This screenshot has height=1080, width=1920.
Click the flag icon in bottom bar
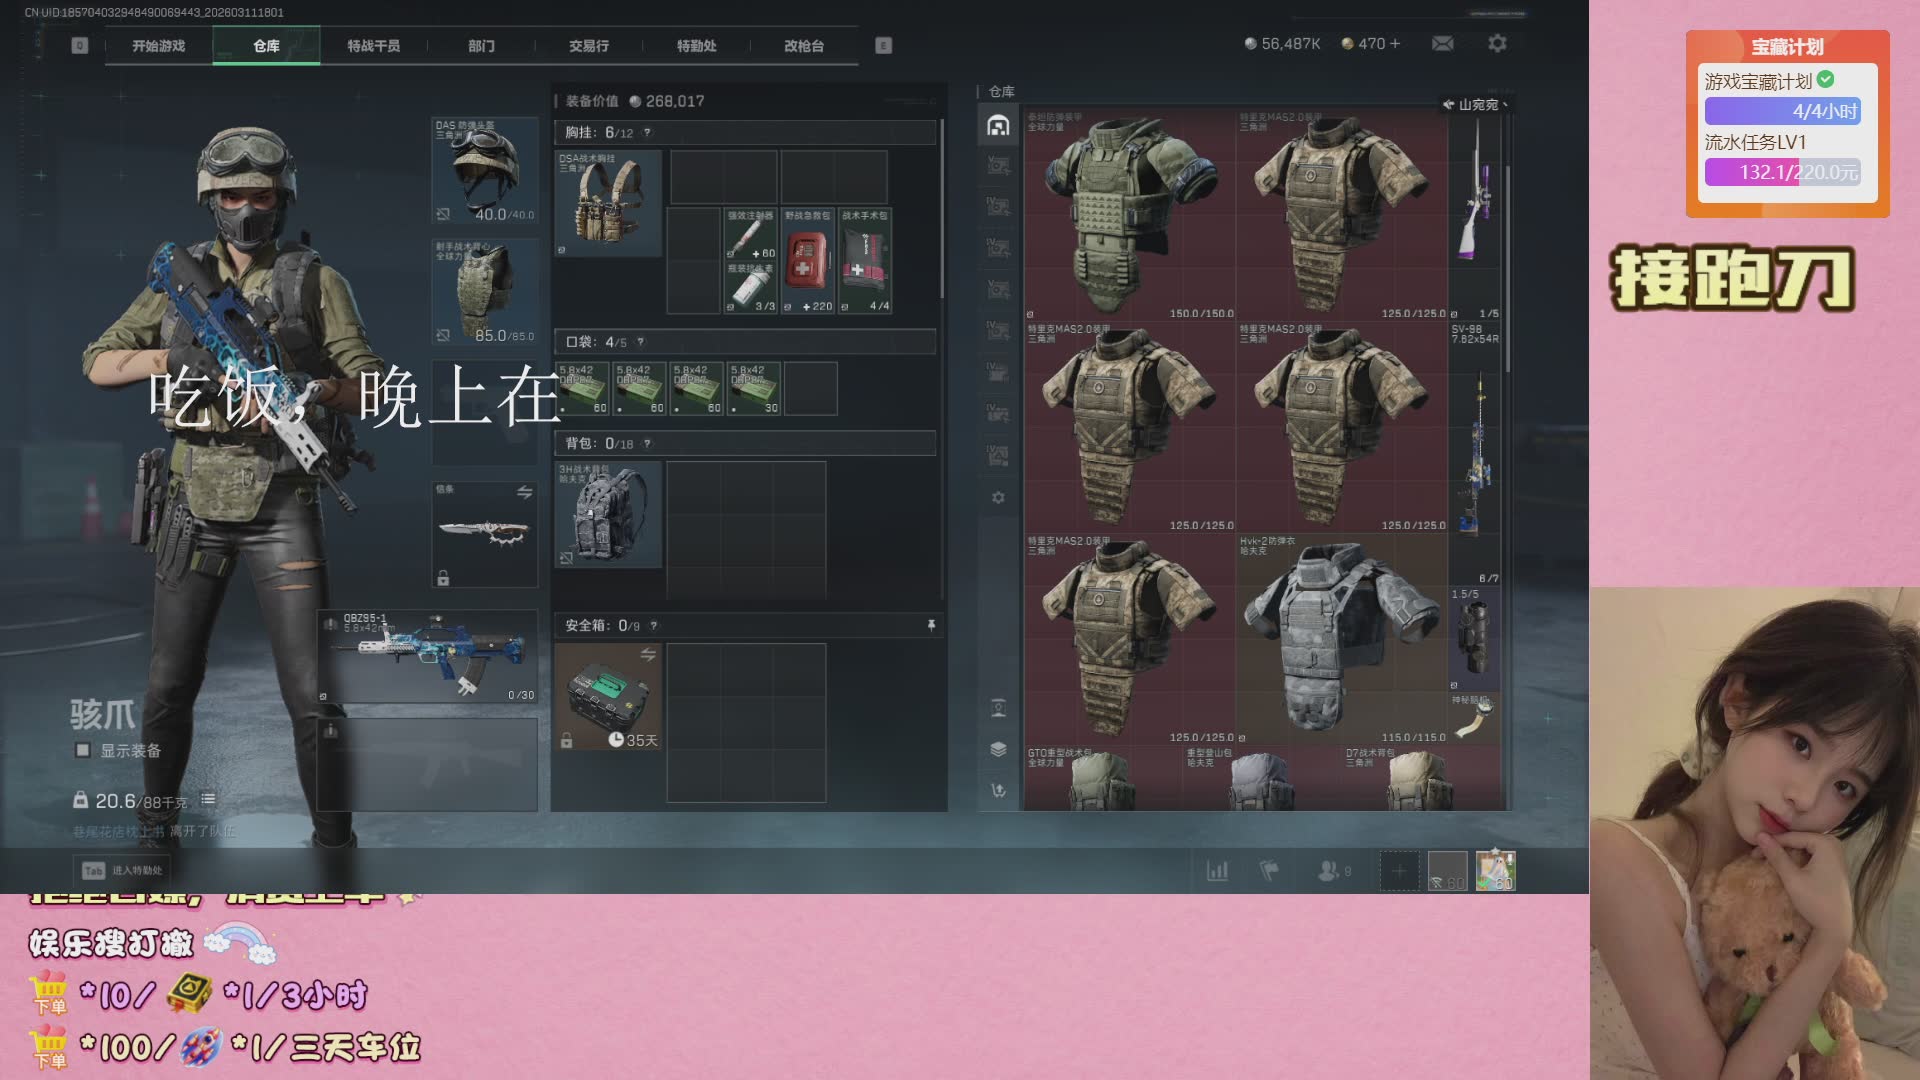point(1269,871)
